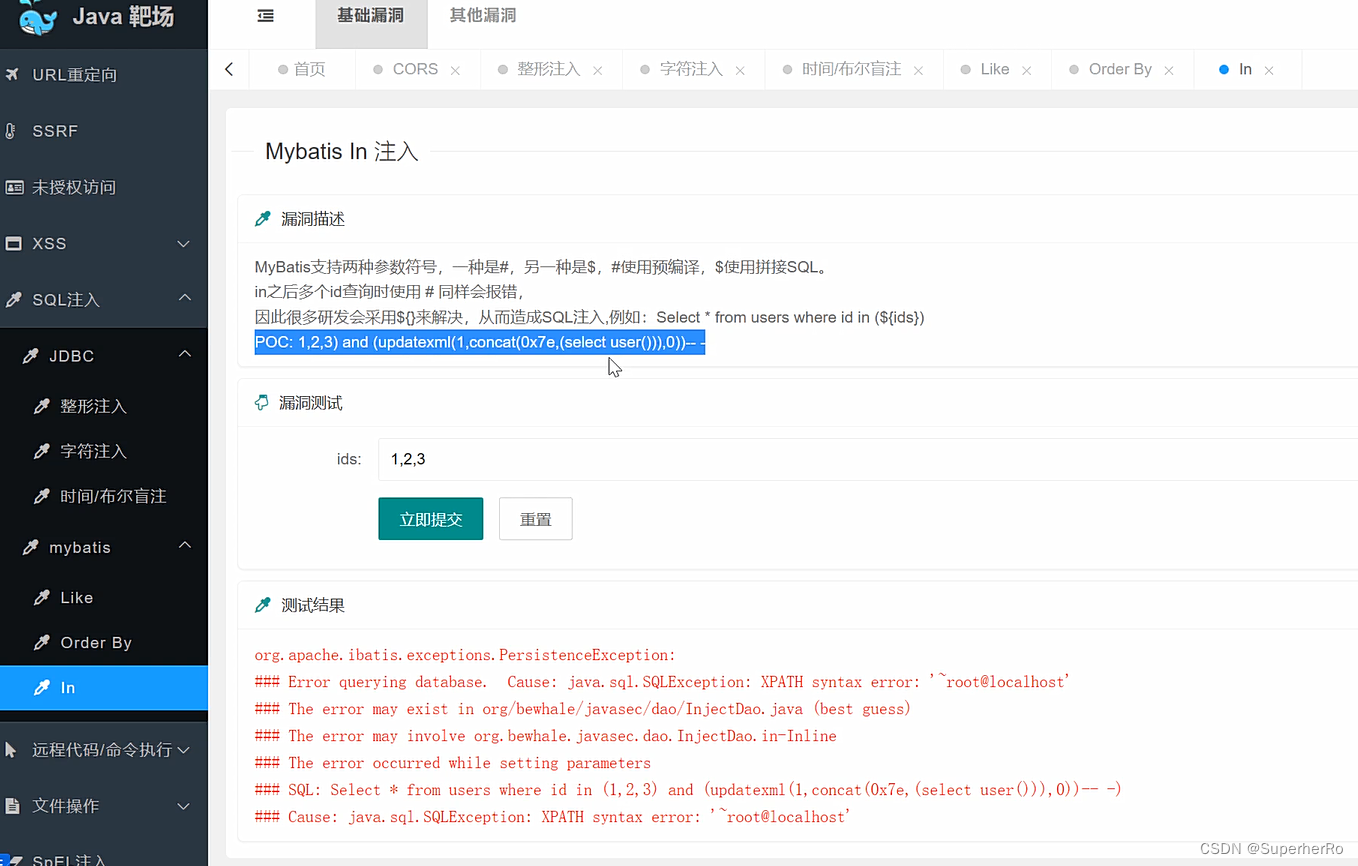Screen dimensions: 1358x866
Task: Click the '### SQL: Select * from users' line
Action: point(688,790)
